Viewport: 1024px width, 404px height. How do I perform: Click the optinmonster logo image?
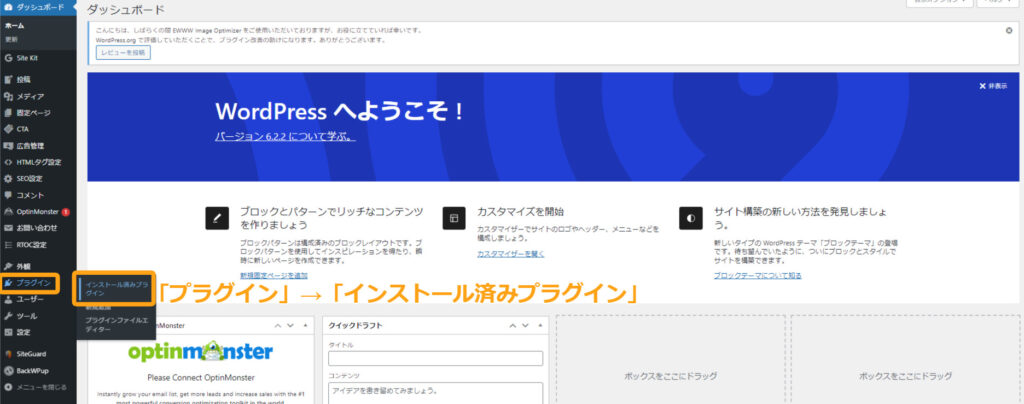point(200,352)
